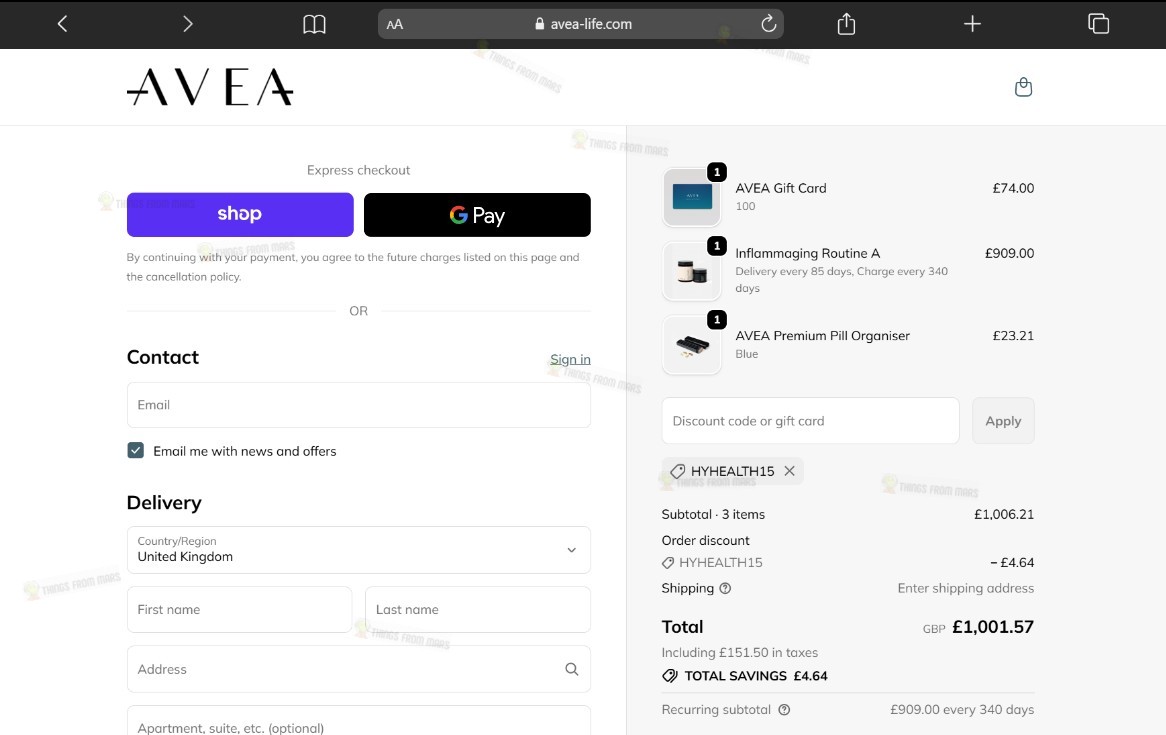Pay with Google Pay button
The image size is (1166, 735).
(x=477, y=214)
